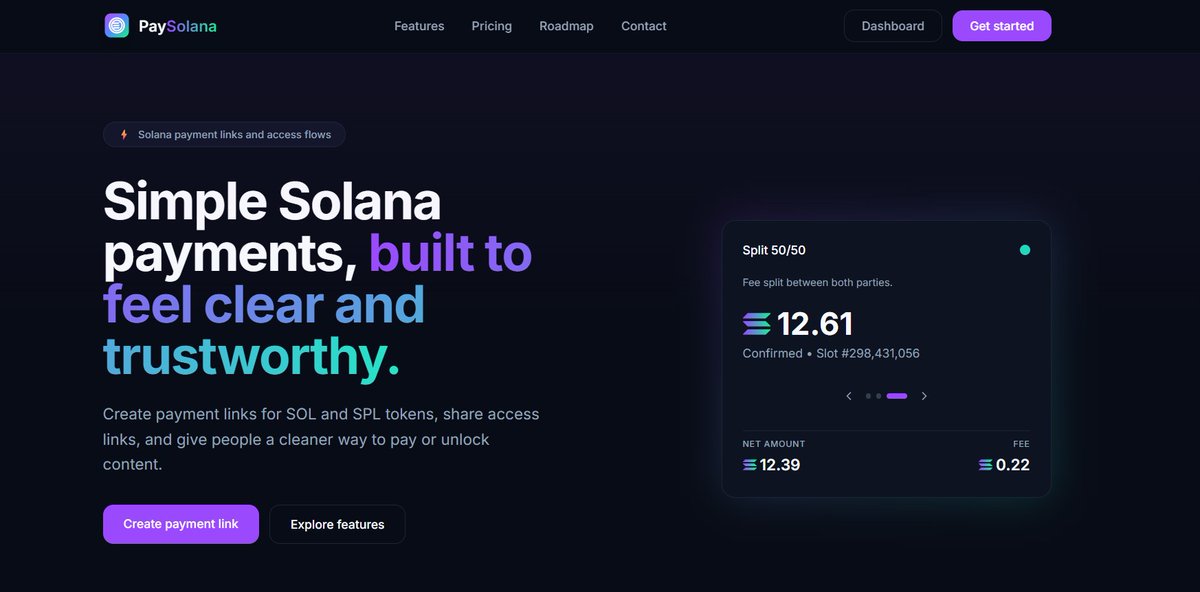Click the Solana icon next to Net Amount 12.39
Viewport: 1200px width, 592px height.
point(748,464)
